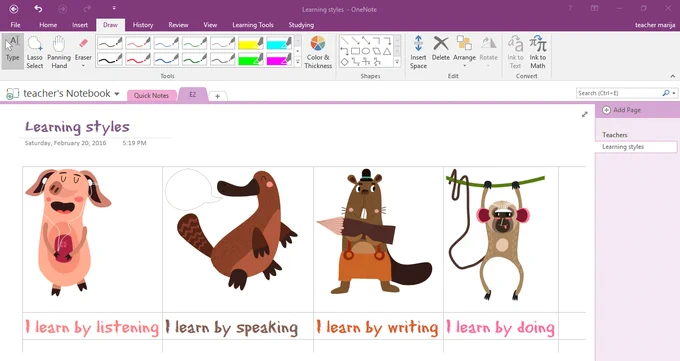Open the Teachers page
Viewport: 680px width, 361px height.
[x=615, y=135]
